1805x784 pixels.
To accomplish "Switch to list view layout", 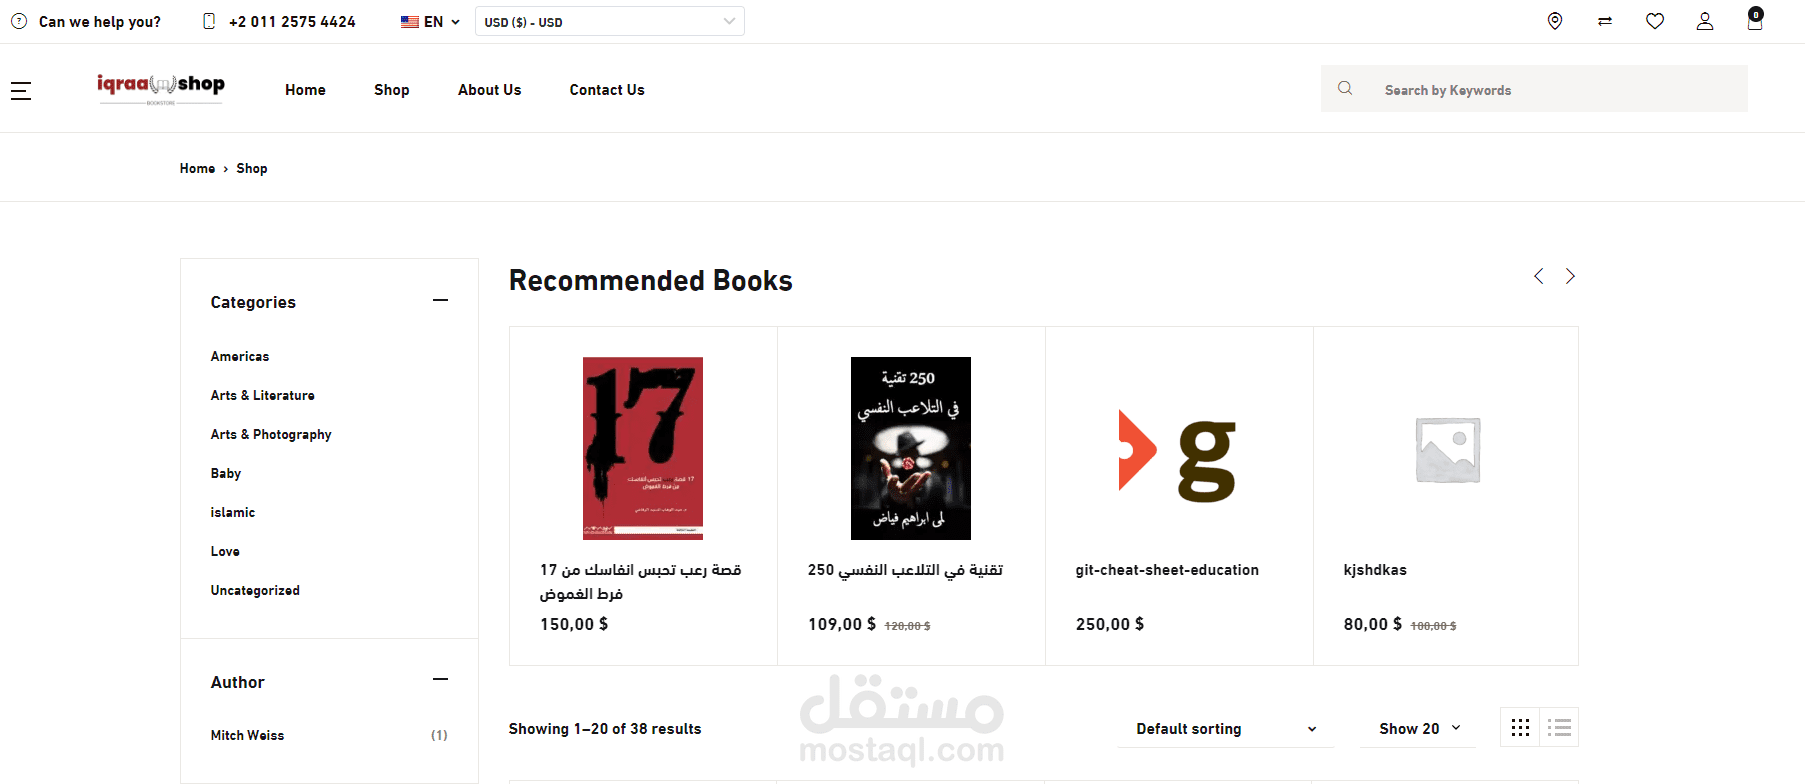I will pos(1559,727).
